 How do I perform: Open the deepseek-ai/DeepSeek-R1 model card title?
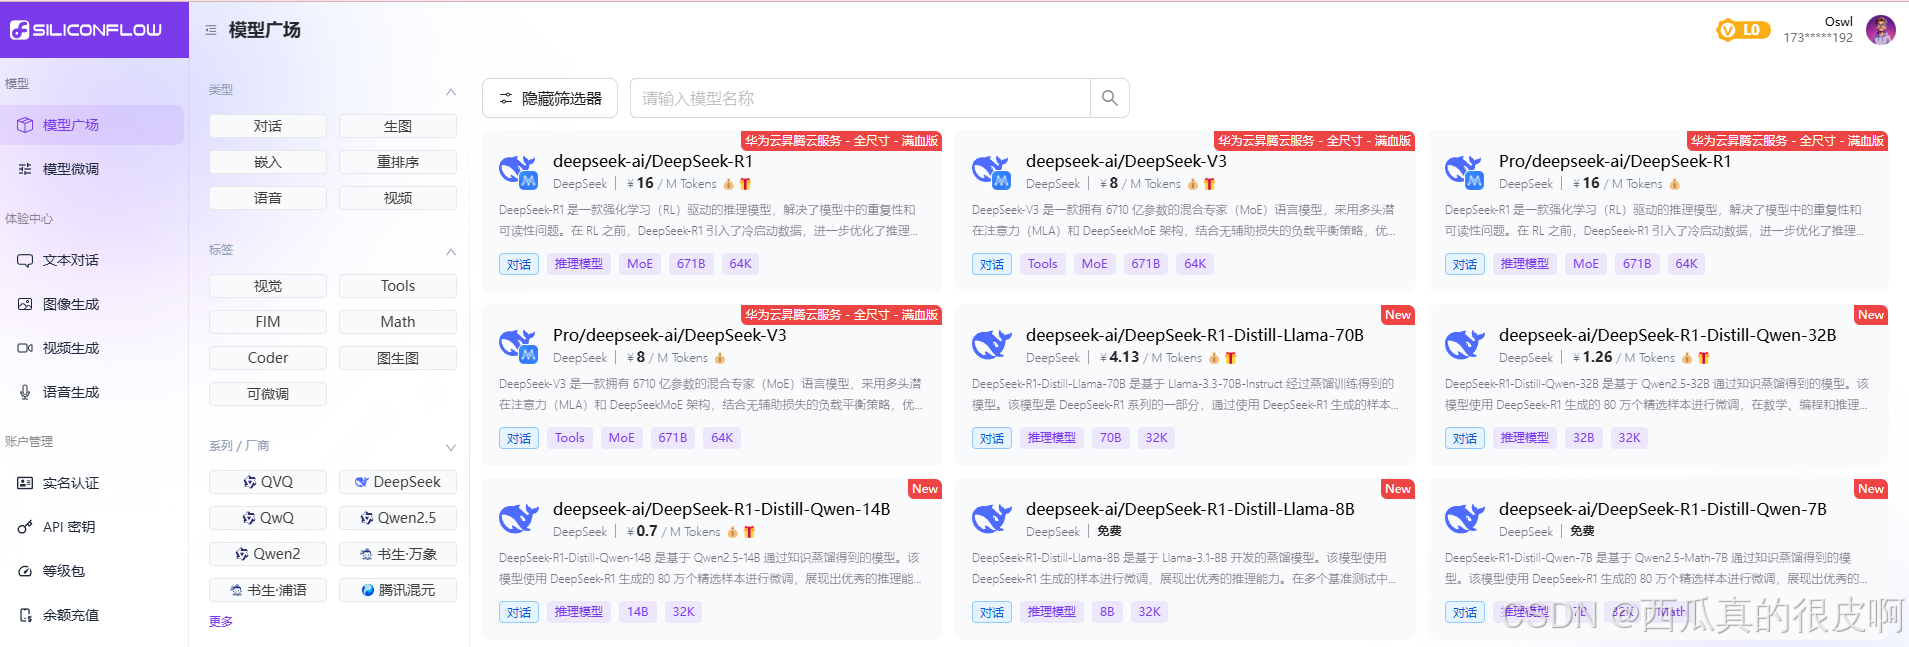point(653,161)
